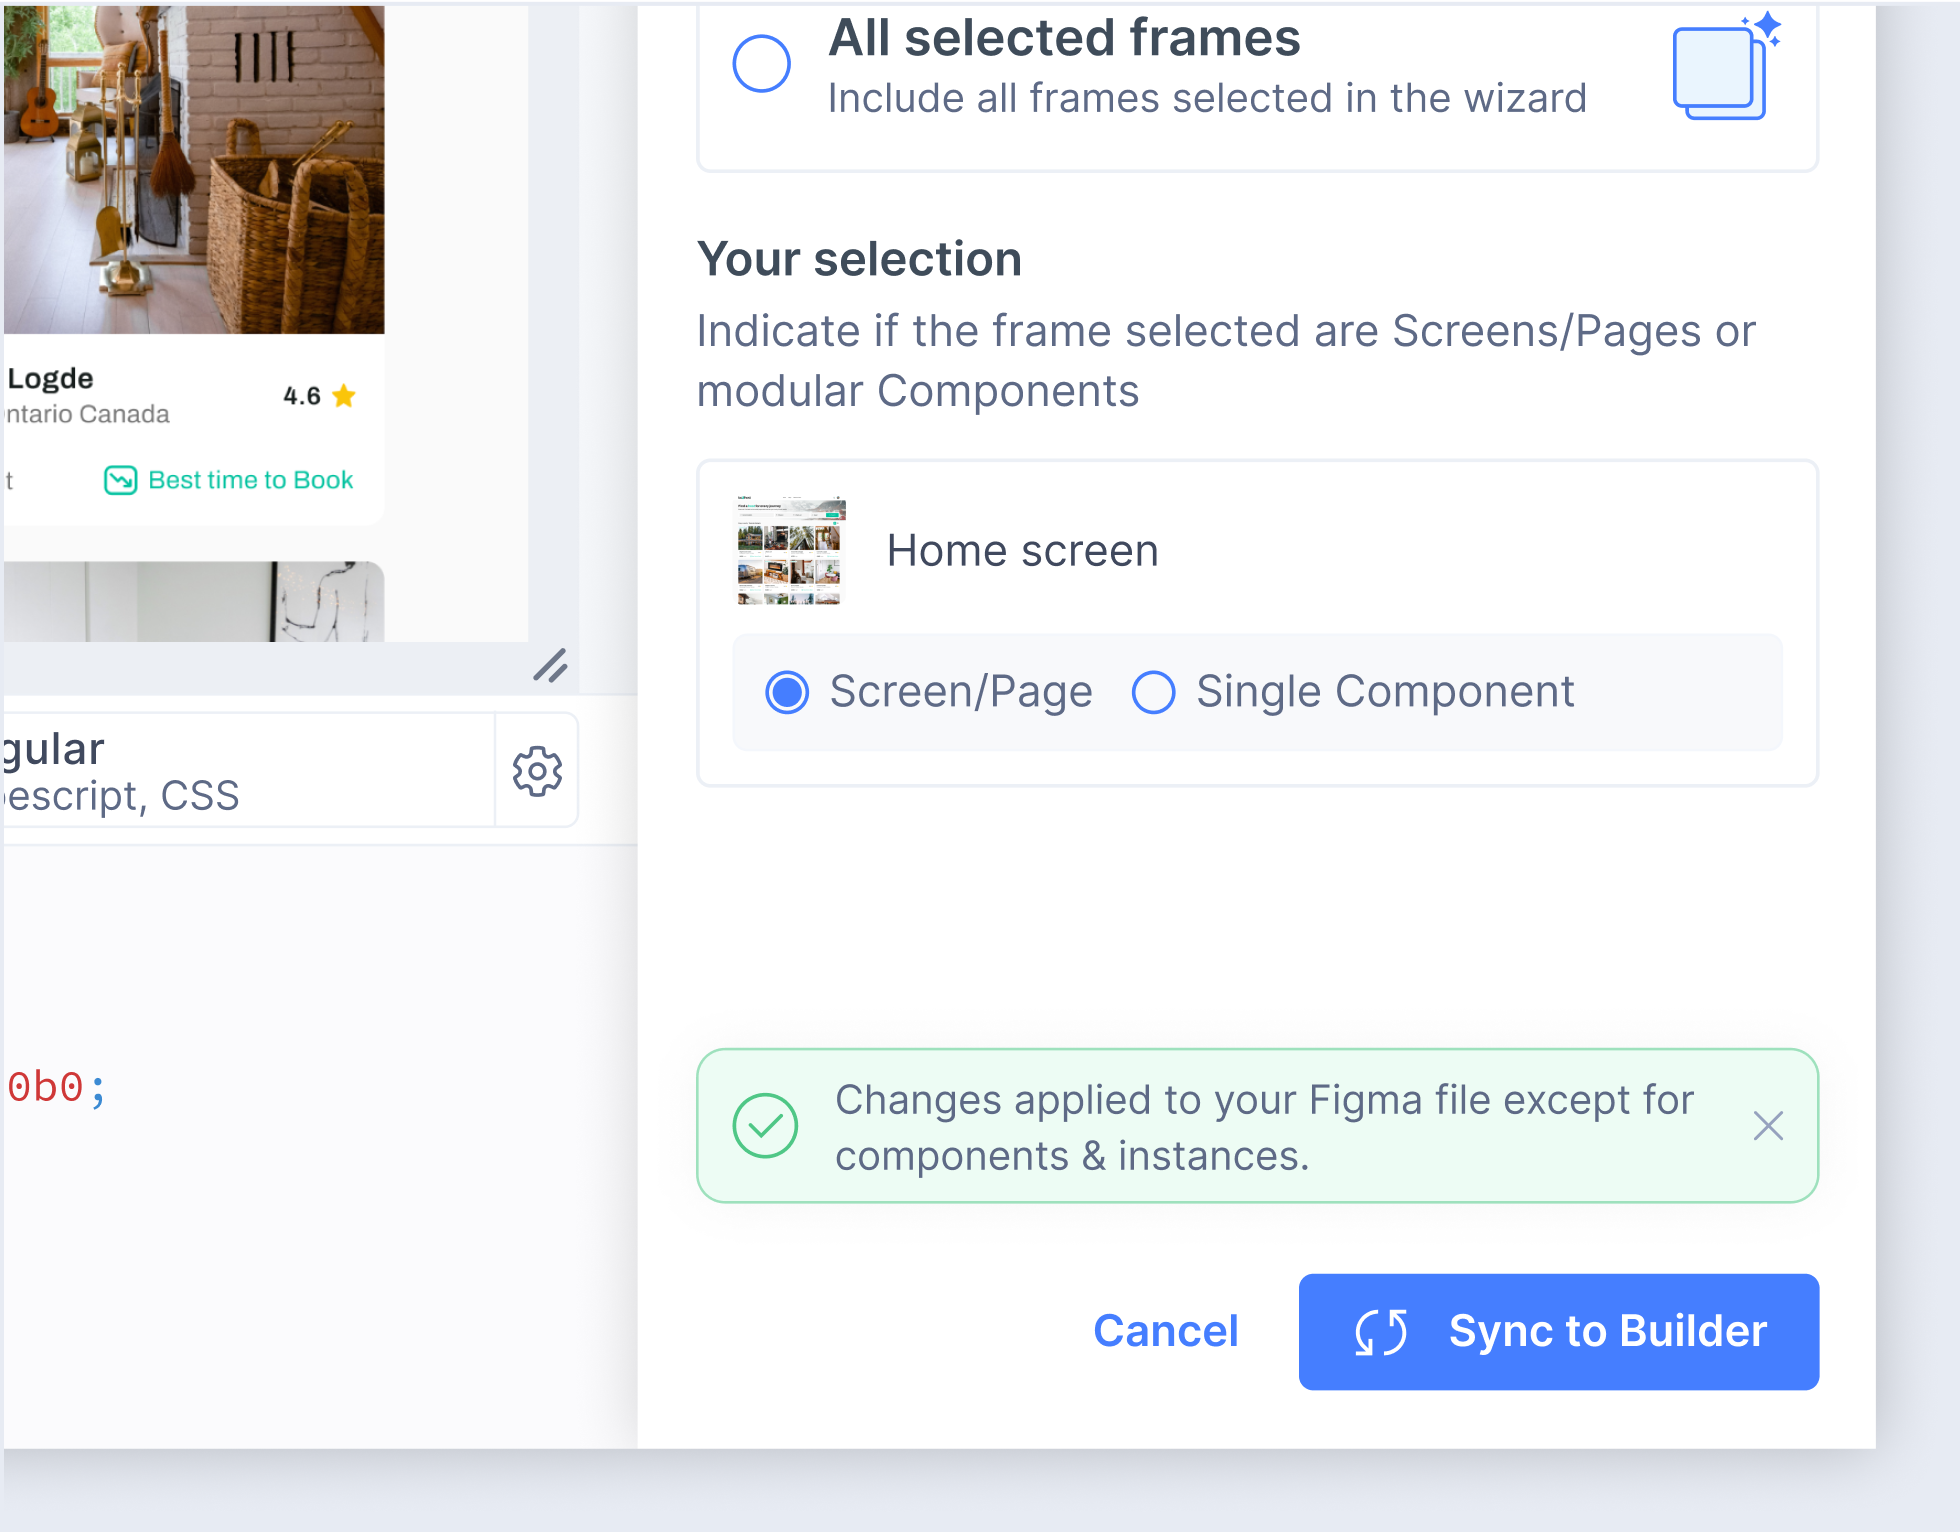Click the Home screen preview thumbnail
This screenshot has width=1960, height=1532.
789,549
